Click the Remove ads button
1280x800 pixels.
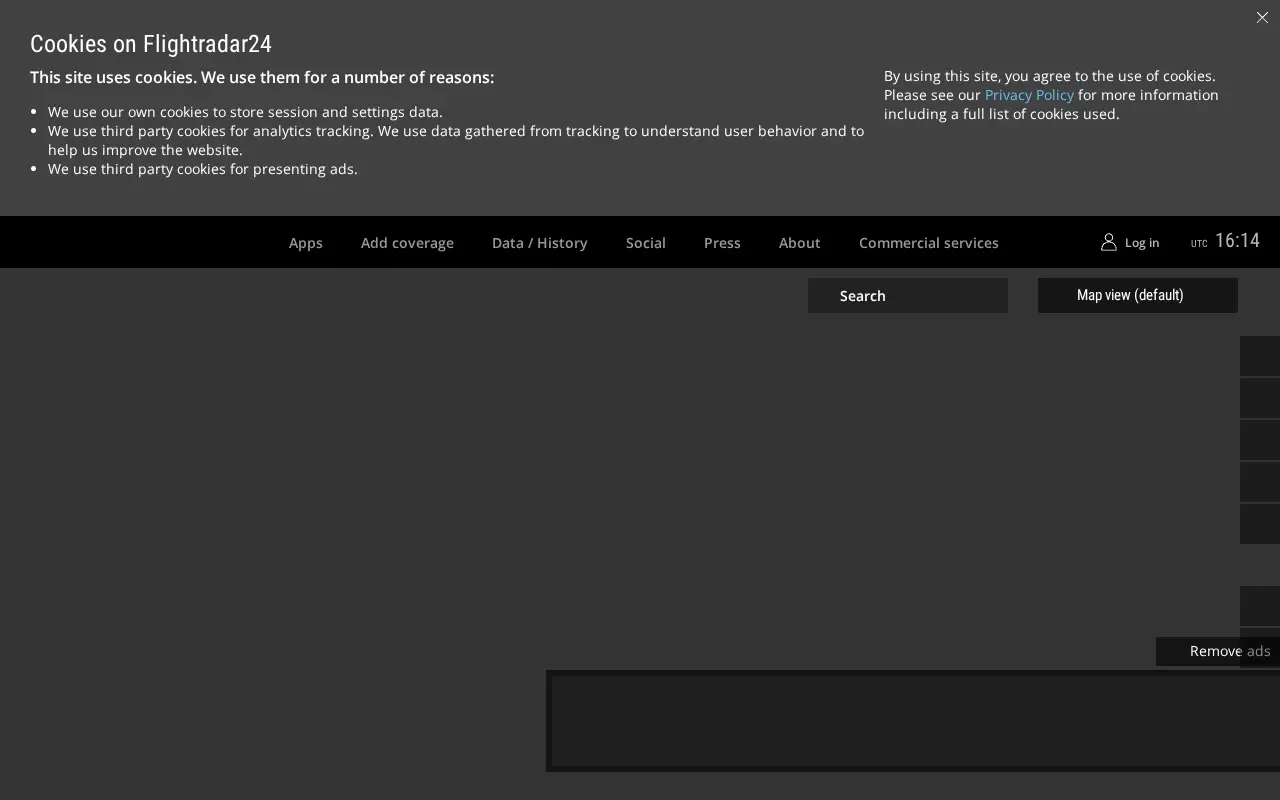(1218, 651)
